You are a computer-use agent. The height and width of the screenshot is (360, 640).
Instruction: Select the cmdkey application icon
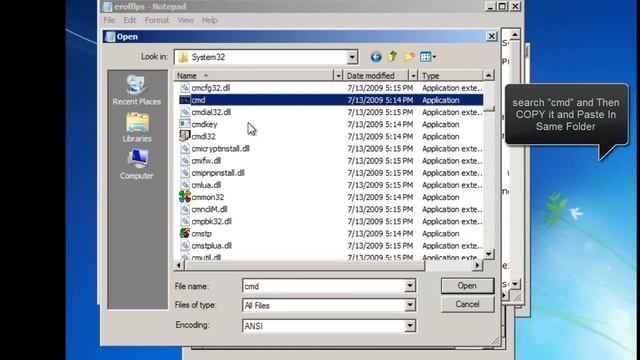click(x=184, y=124)
